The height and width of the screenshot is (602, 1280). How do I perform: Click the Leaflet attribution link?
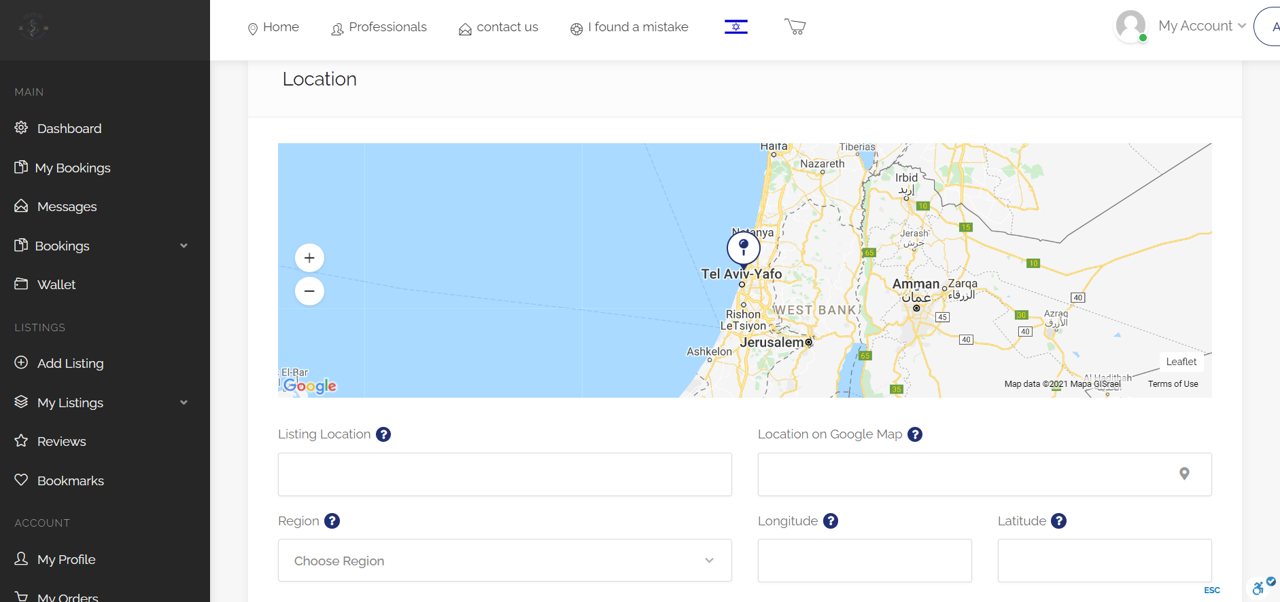click(1180, 362)
